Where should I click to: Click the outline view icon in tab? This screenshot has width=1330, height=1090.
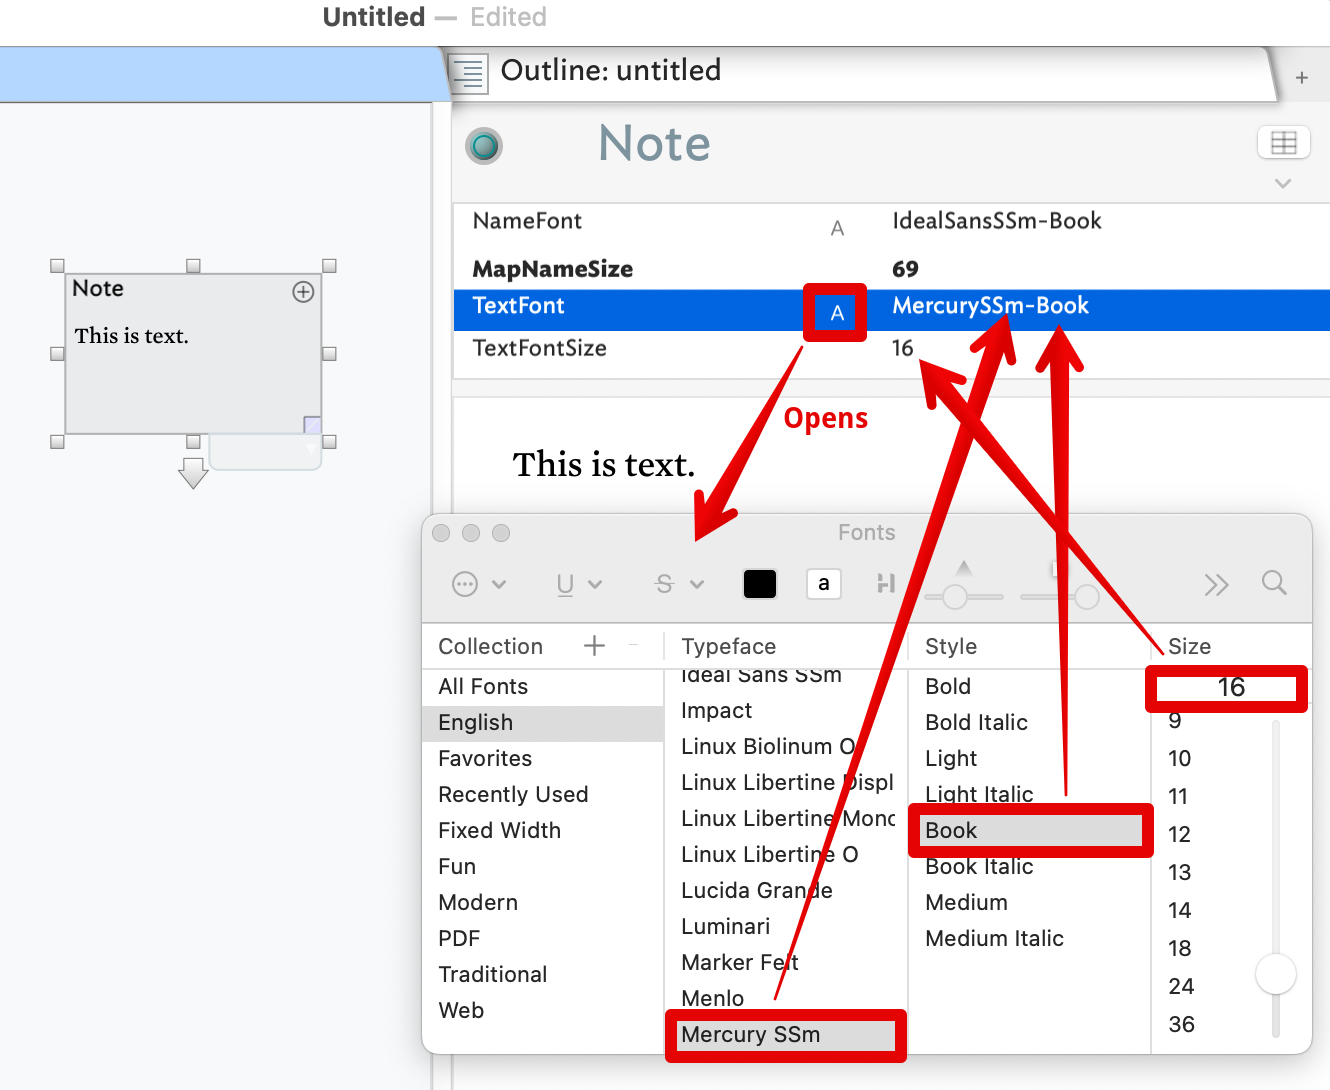tap(469, 73)
